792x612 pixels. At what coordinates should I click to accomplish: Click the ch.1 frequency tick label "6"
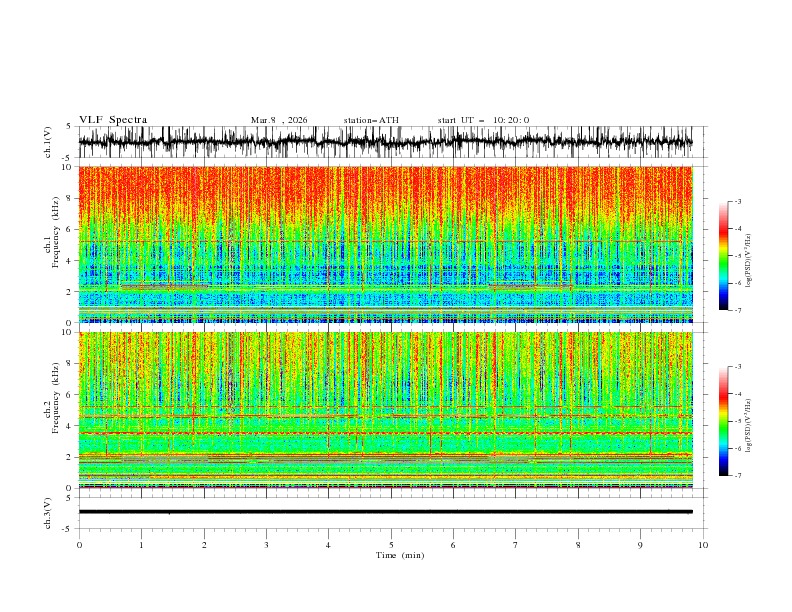pos(70,230)
